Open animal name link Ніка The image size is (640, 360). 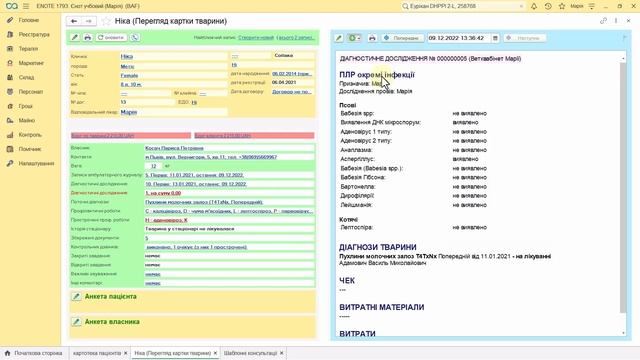[127, 56]
